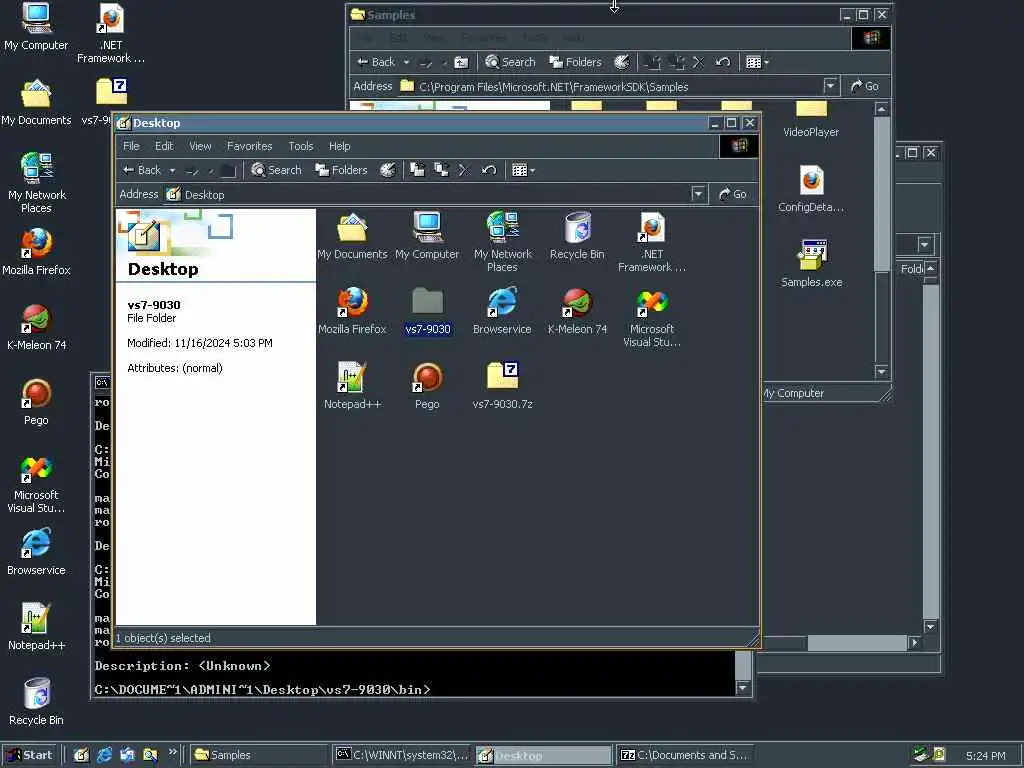
Task: Click Search in the Desktop window toolbar
Action: pos(277,170)
